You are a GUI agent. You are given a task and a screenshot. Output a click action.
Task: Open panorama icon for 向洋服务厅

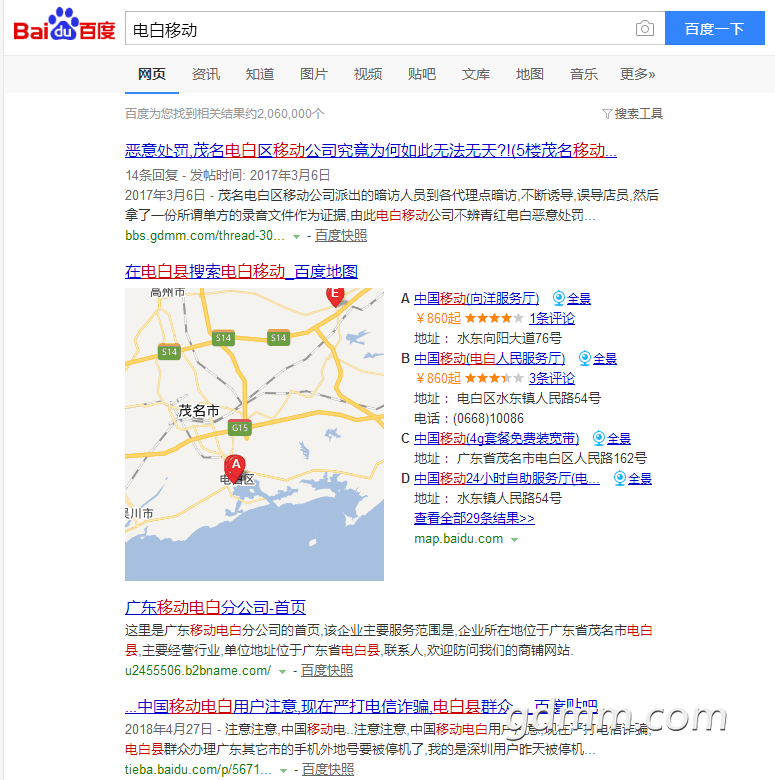pos(559,298)
